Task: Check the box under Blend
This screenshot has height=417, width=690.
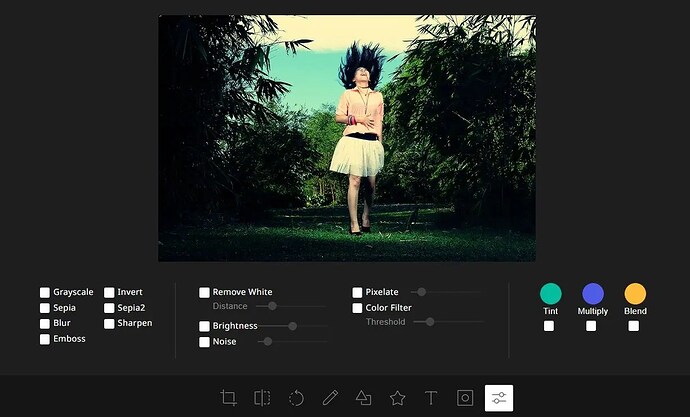Action: click(x=634, y=326)
